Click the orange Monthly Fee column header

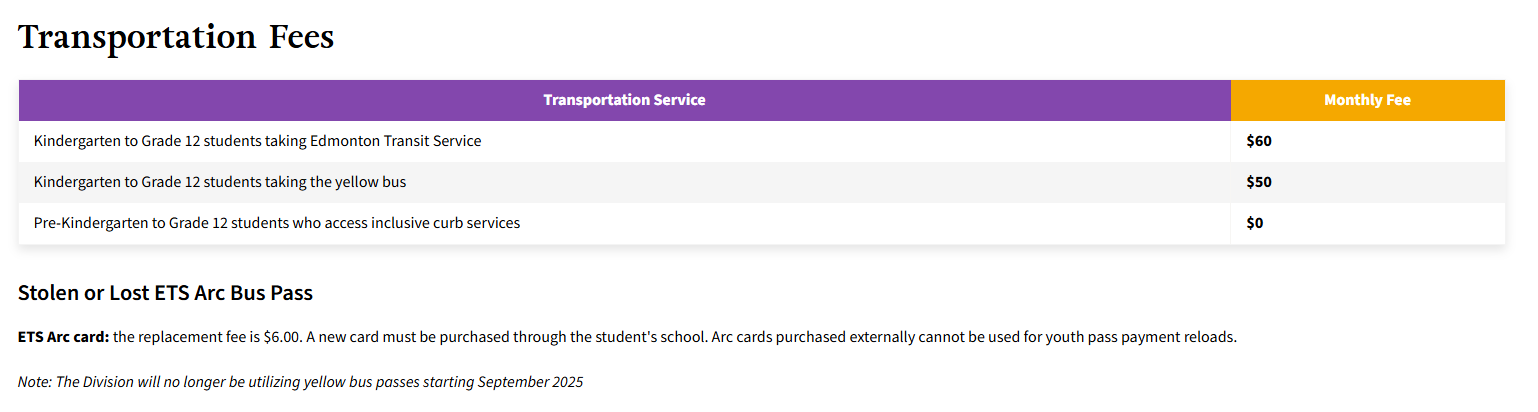(1367, 100)
